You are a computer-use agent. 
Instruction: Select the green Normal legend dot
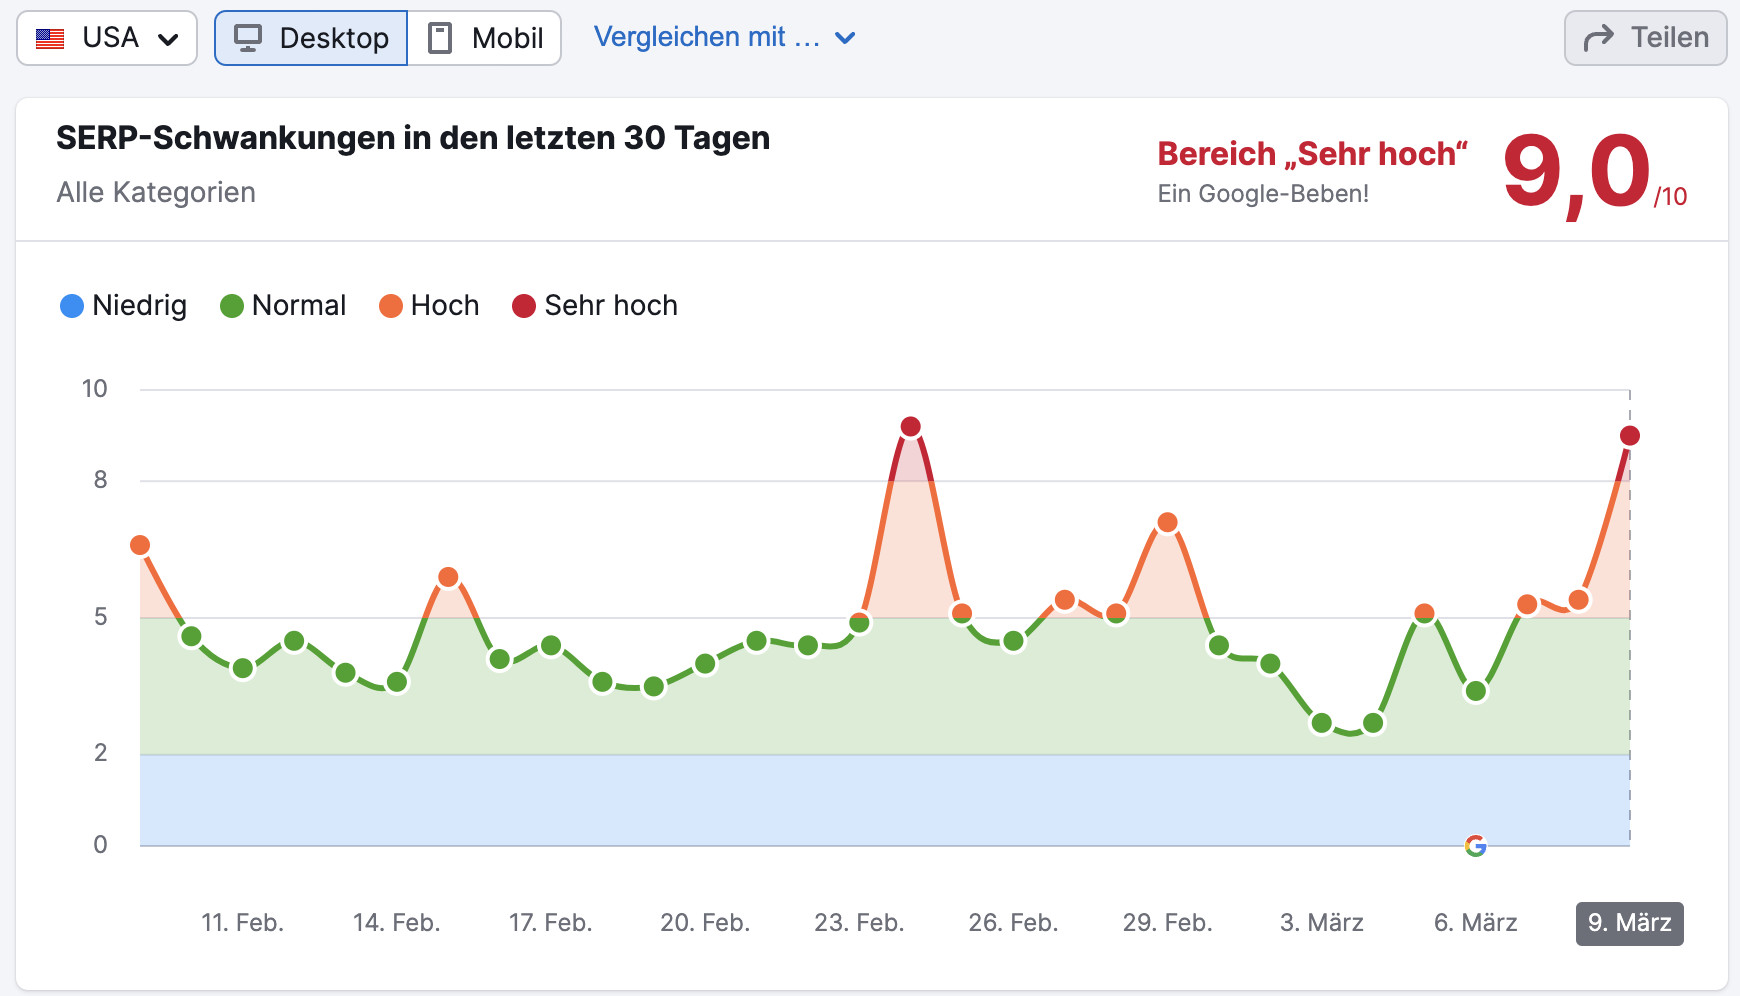(231, 305)
